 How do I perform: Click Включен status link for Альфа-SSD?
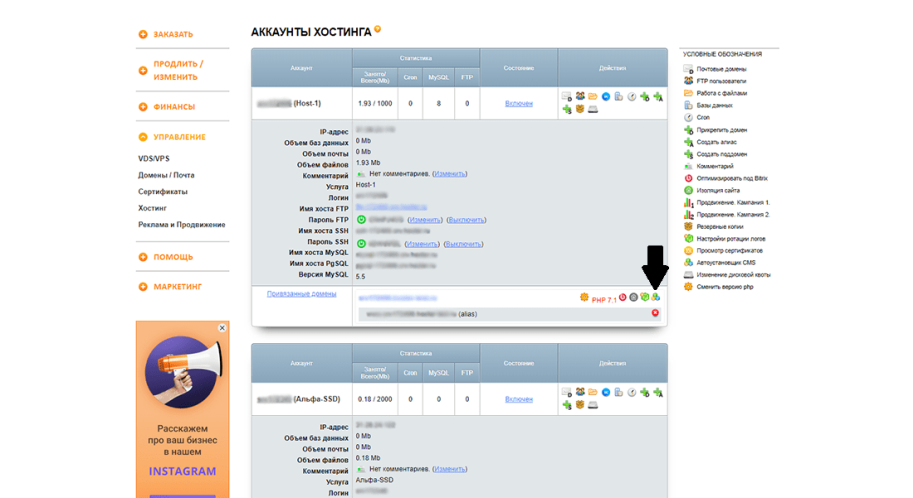point(519,400)
